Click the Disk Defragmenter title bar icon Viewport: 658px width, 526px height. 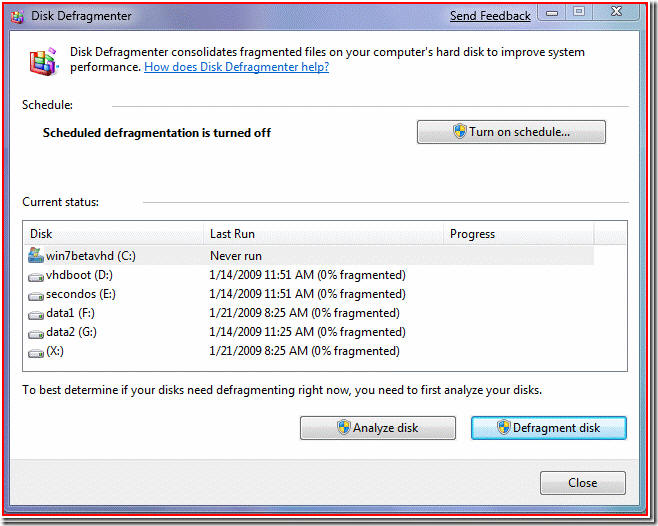(17, 16)
